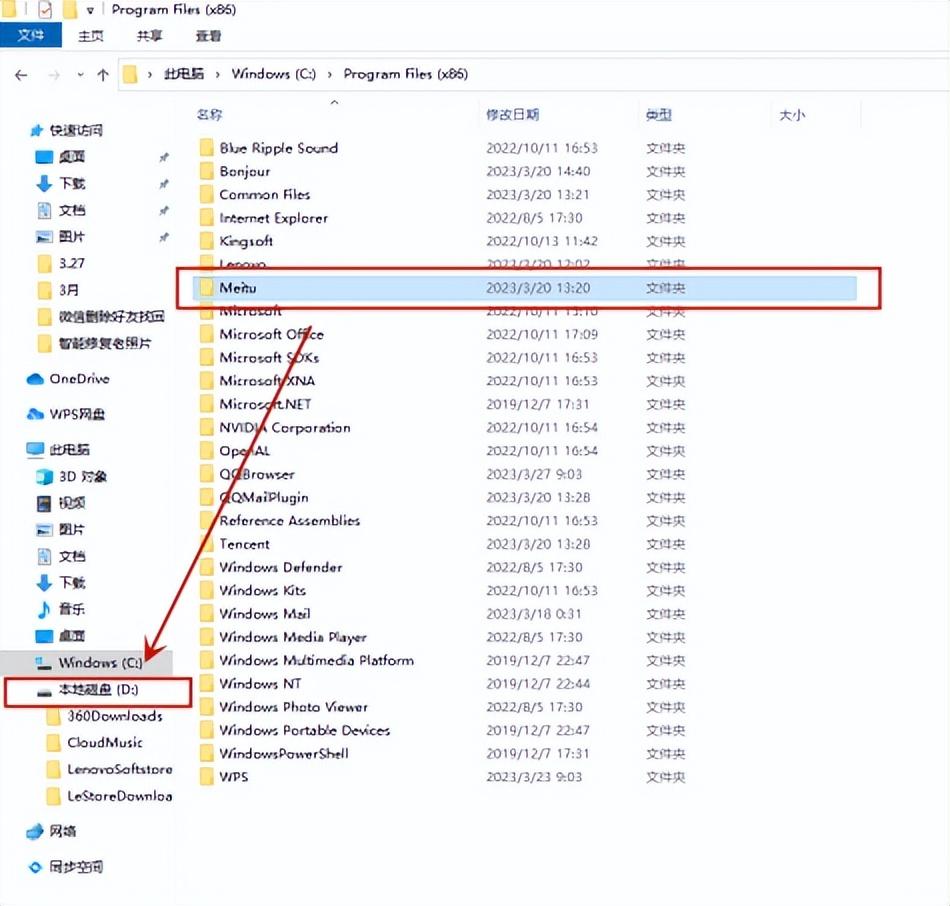
Task: Sort by the 类型 column header
Action: (659, 114)
